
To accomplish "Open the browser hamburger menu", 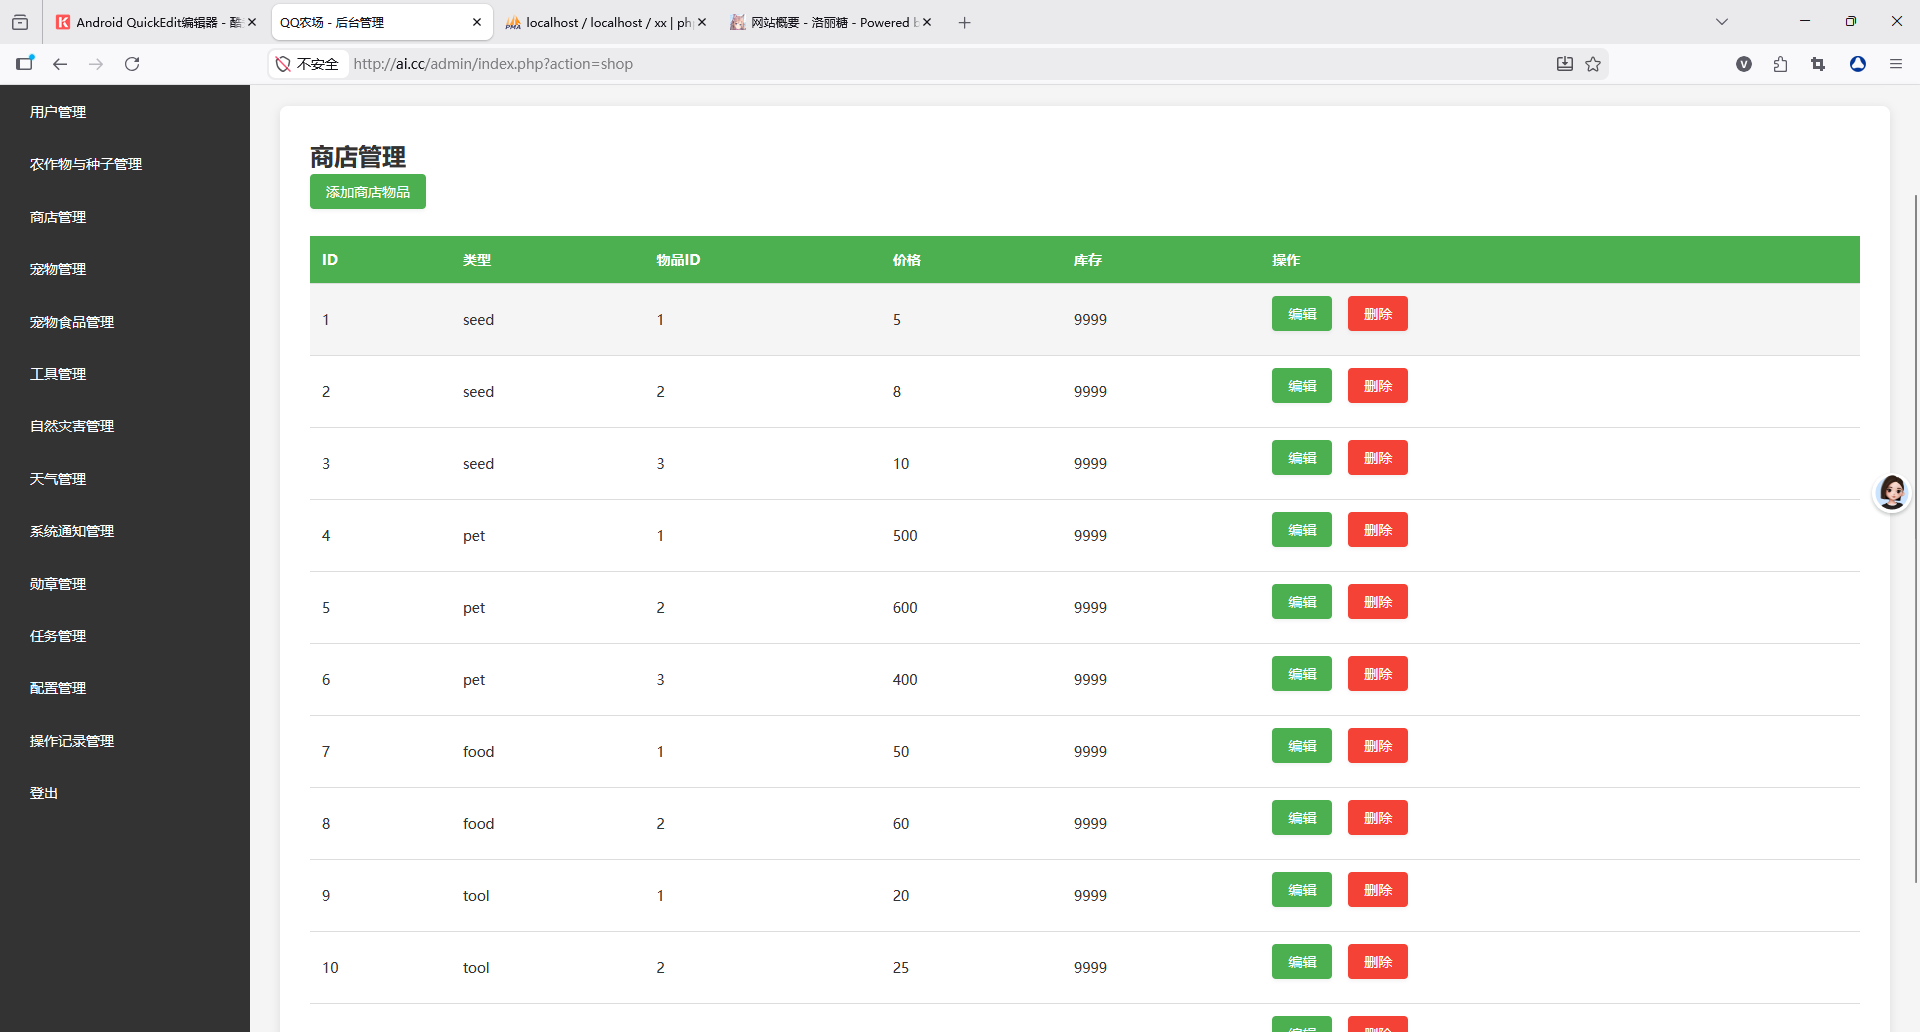I will point(1895,64).
